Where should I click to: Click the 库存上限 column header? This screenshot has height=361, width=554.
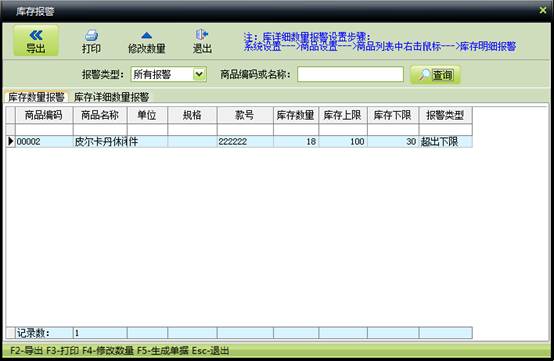(343, 115)
